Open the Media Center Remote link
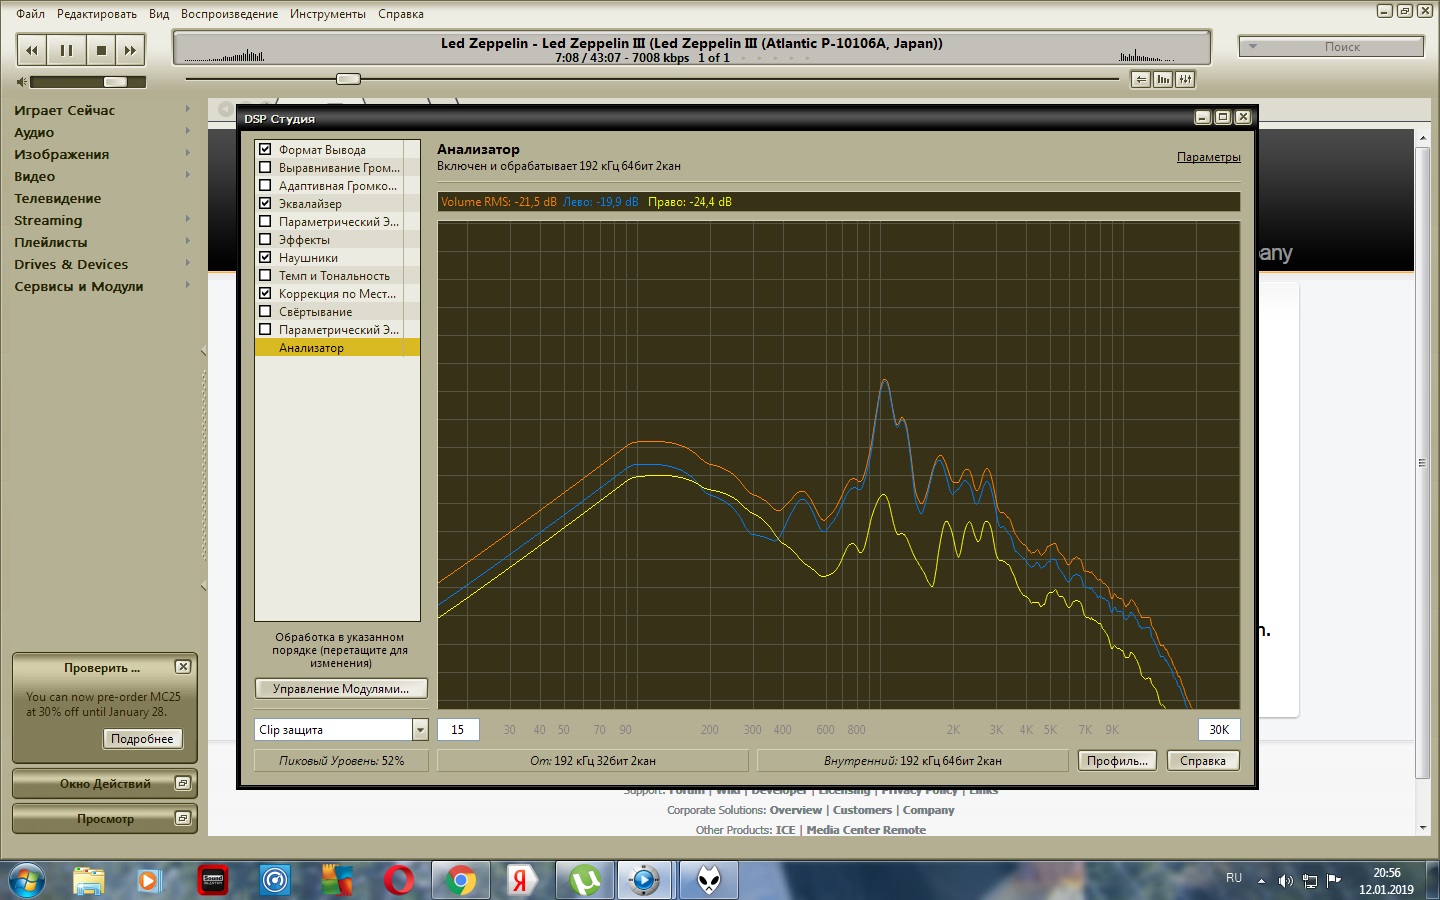1440x900 pixels. (866, 830)
